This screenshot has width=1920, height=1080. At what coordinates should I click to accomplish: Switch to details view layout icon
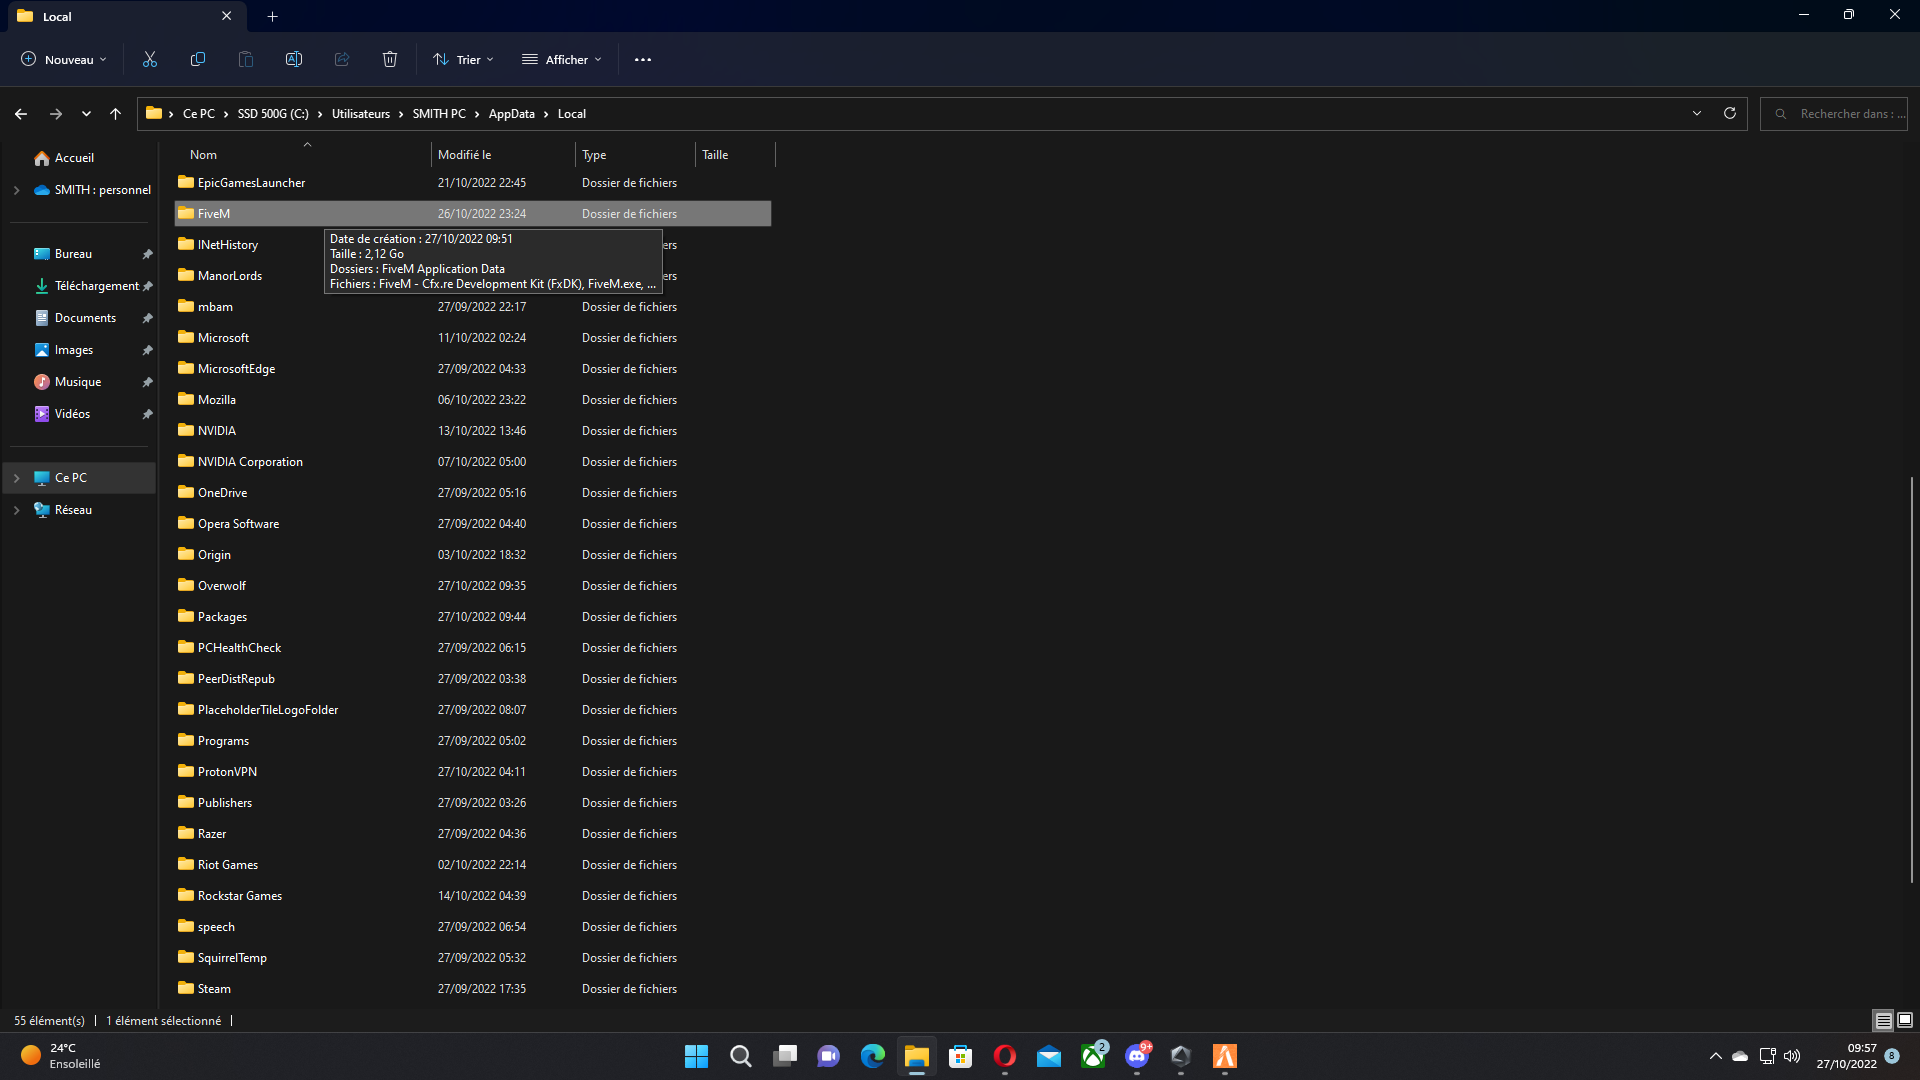point(1883,1021)
